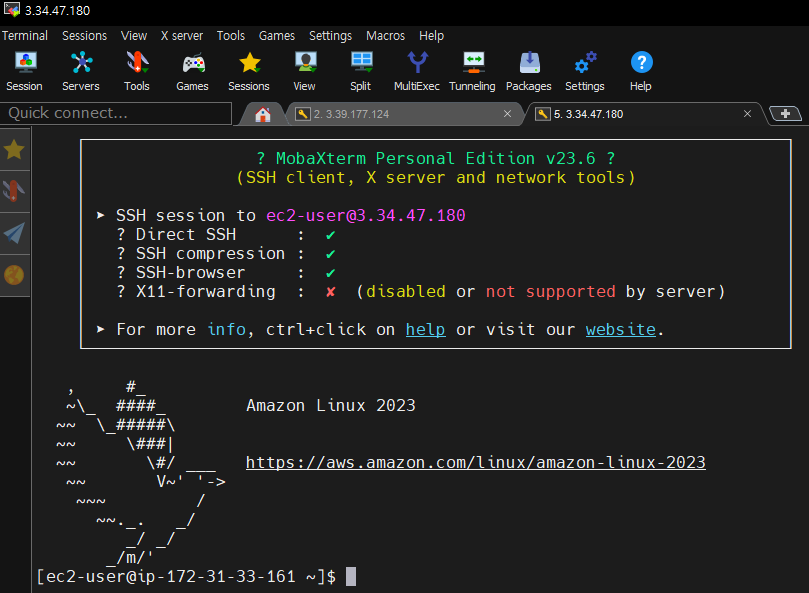Open the Sessions star icon
809x593 pixels.
[x=249, y=71]
